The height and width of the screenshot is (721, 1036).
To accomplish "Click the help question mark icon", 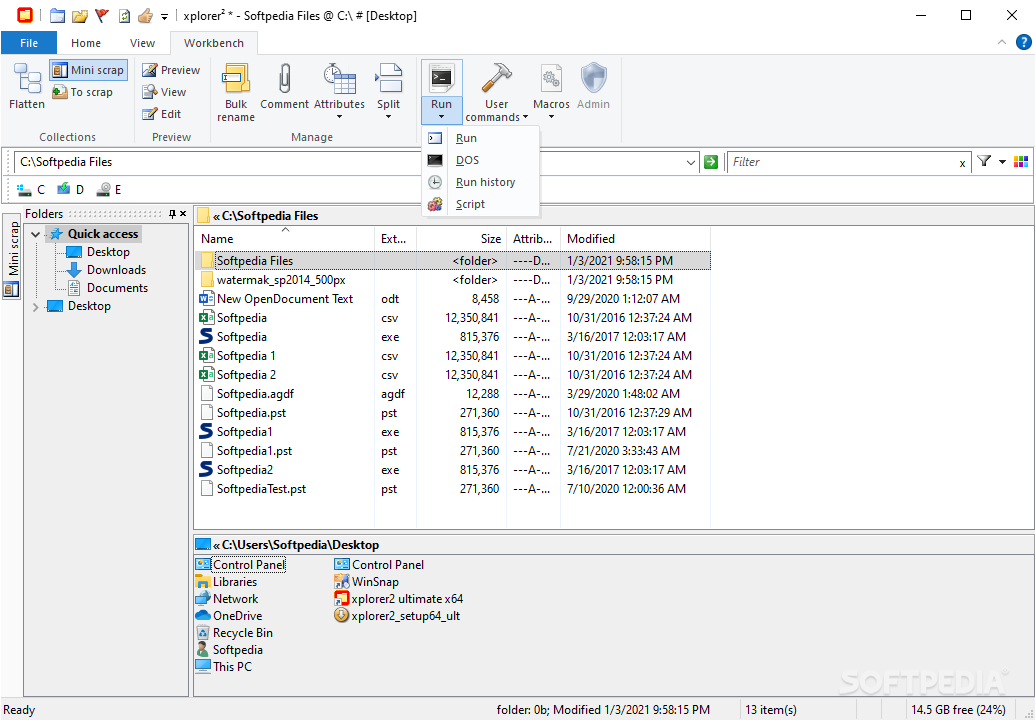I will 1023,42.
